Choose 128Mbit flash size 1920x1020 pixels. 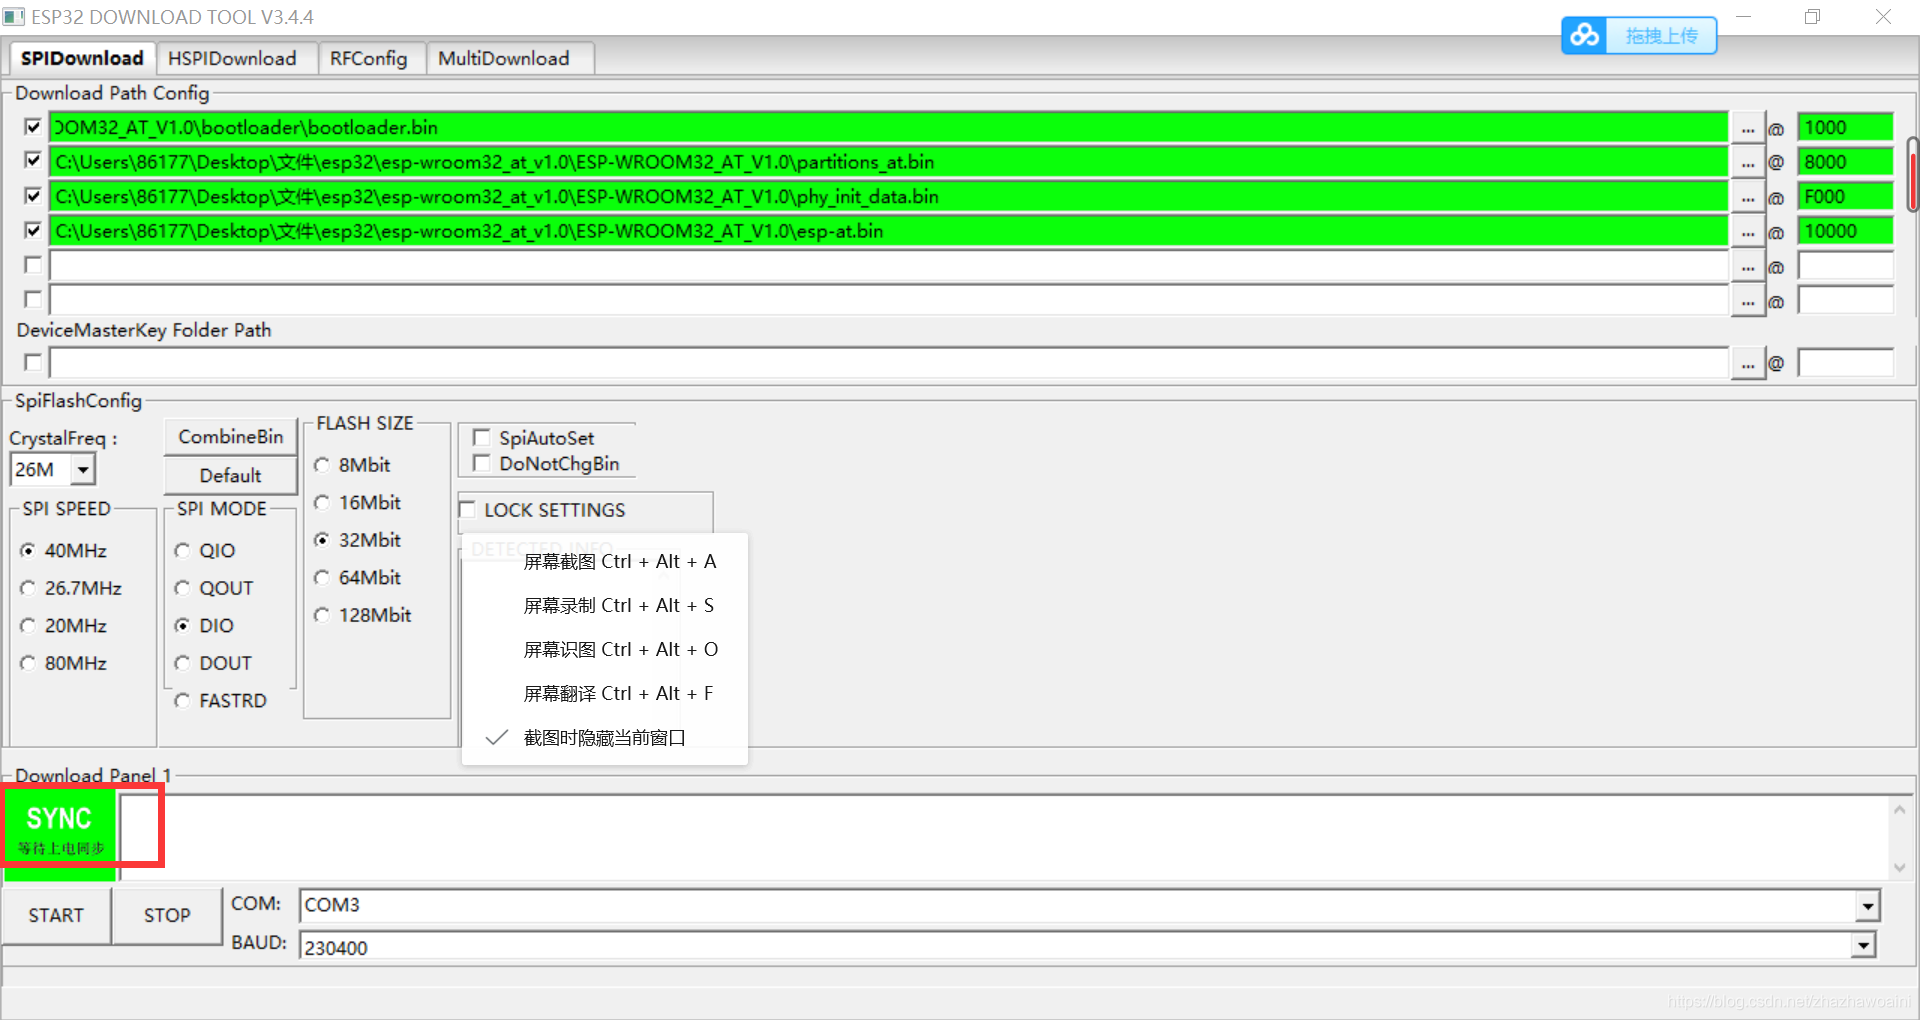tap(322, 615)
